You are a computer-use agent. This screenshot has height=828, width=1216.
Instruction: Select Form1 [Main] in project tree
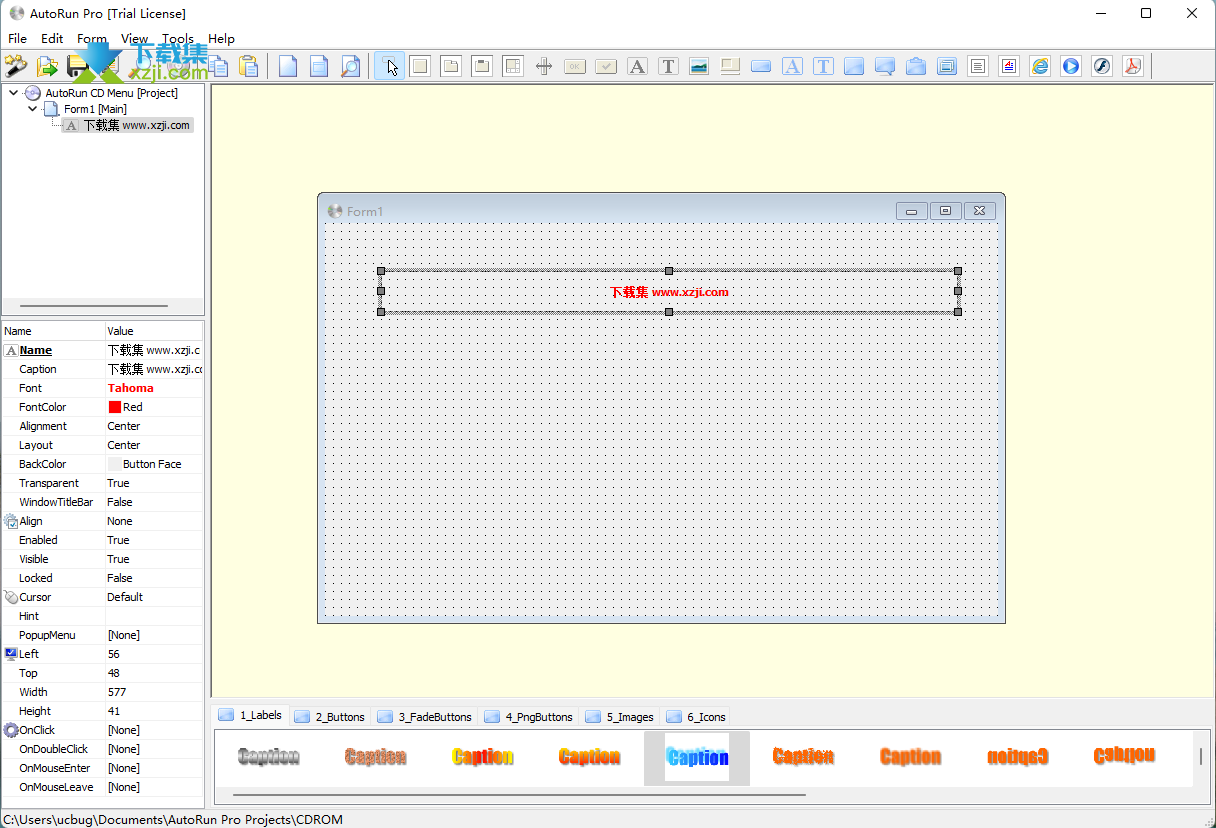95,109
